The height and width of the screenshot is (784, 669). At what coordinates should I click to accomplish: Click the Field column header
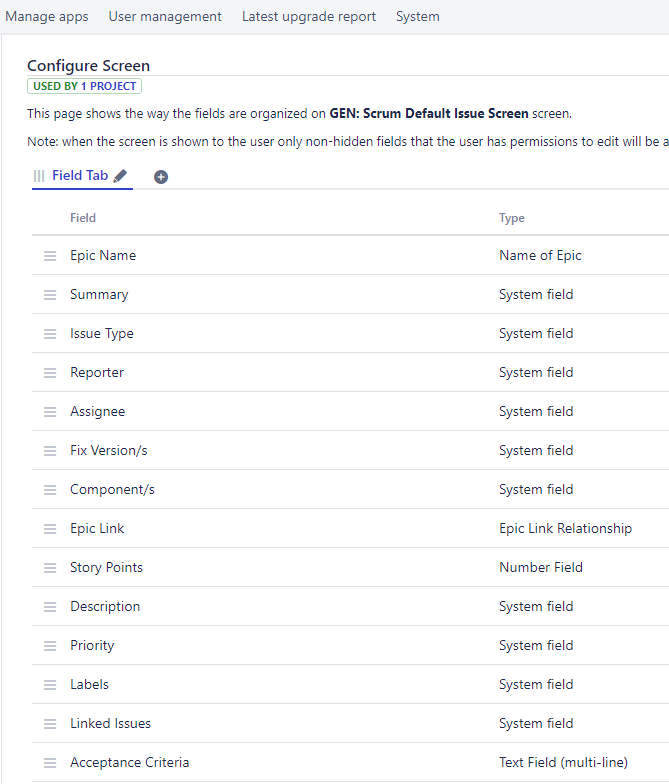(83, 218)
